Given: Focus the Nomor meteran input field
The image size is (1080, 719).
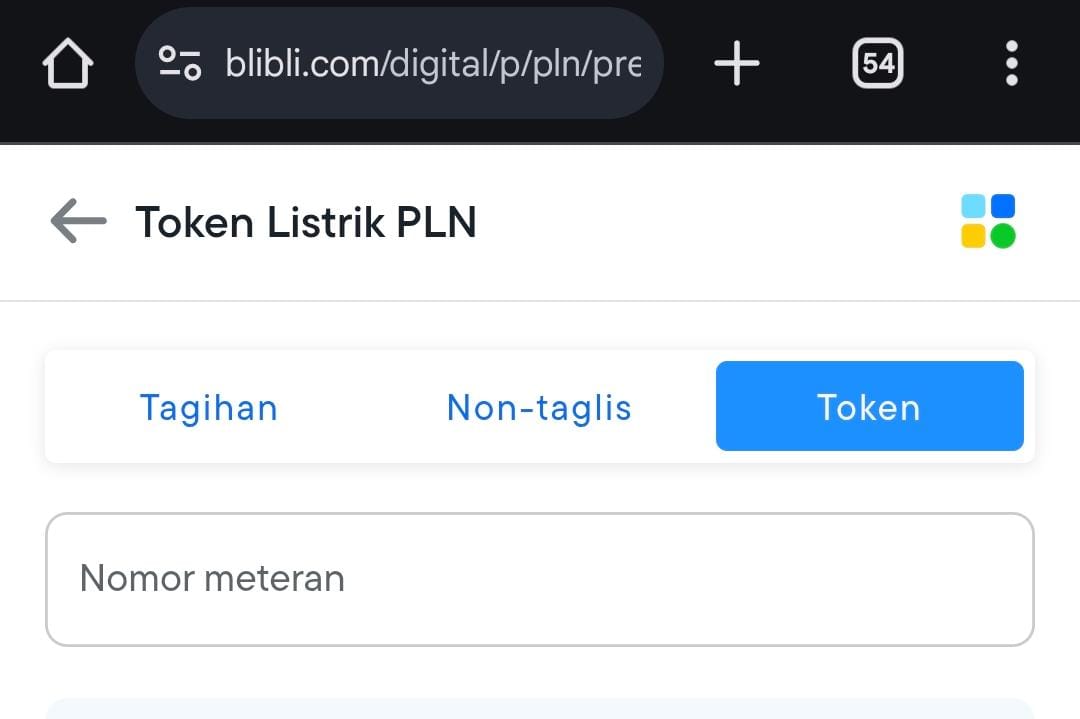Looking at the screenshot, I should tap(540, 579).
